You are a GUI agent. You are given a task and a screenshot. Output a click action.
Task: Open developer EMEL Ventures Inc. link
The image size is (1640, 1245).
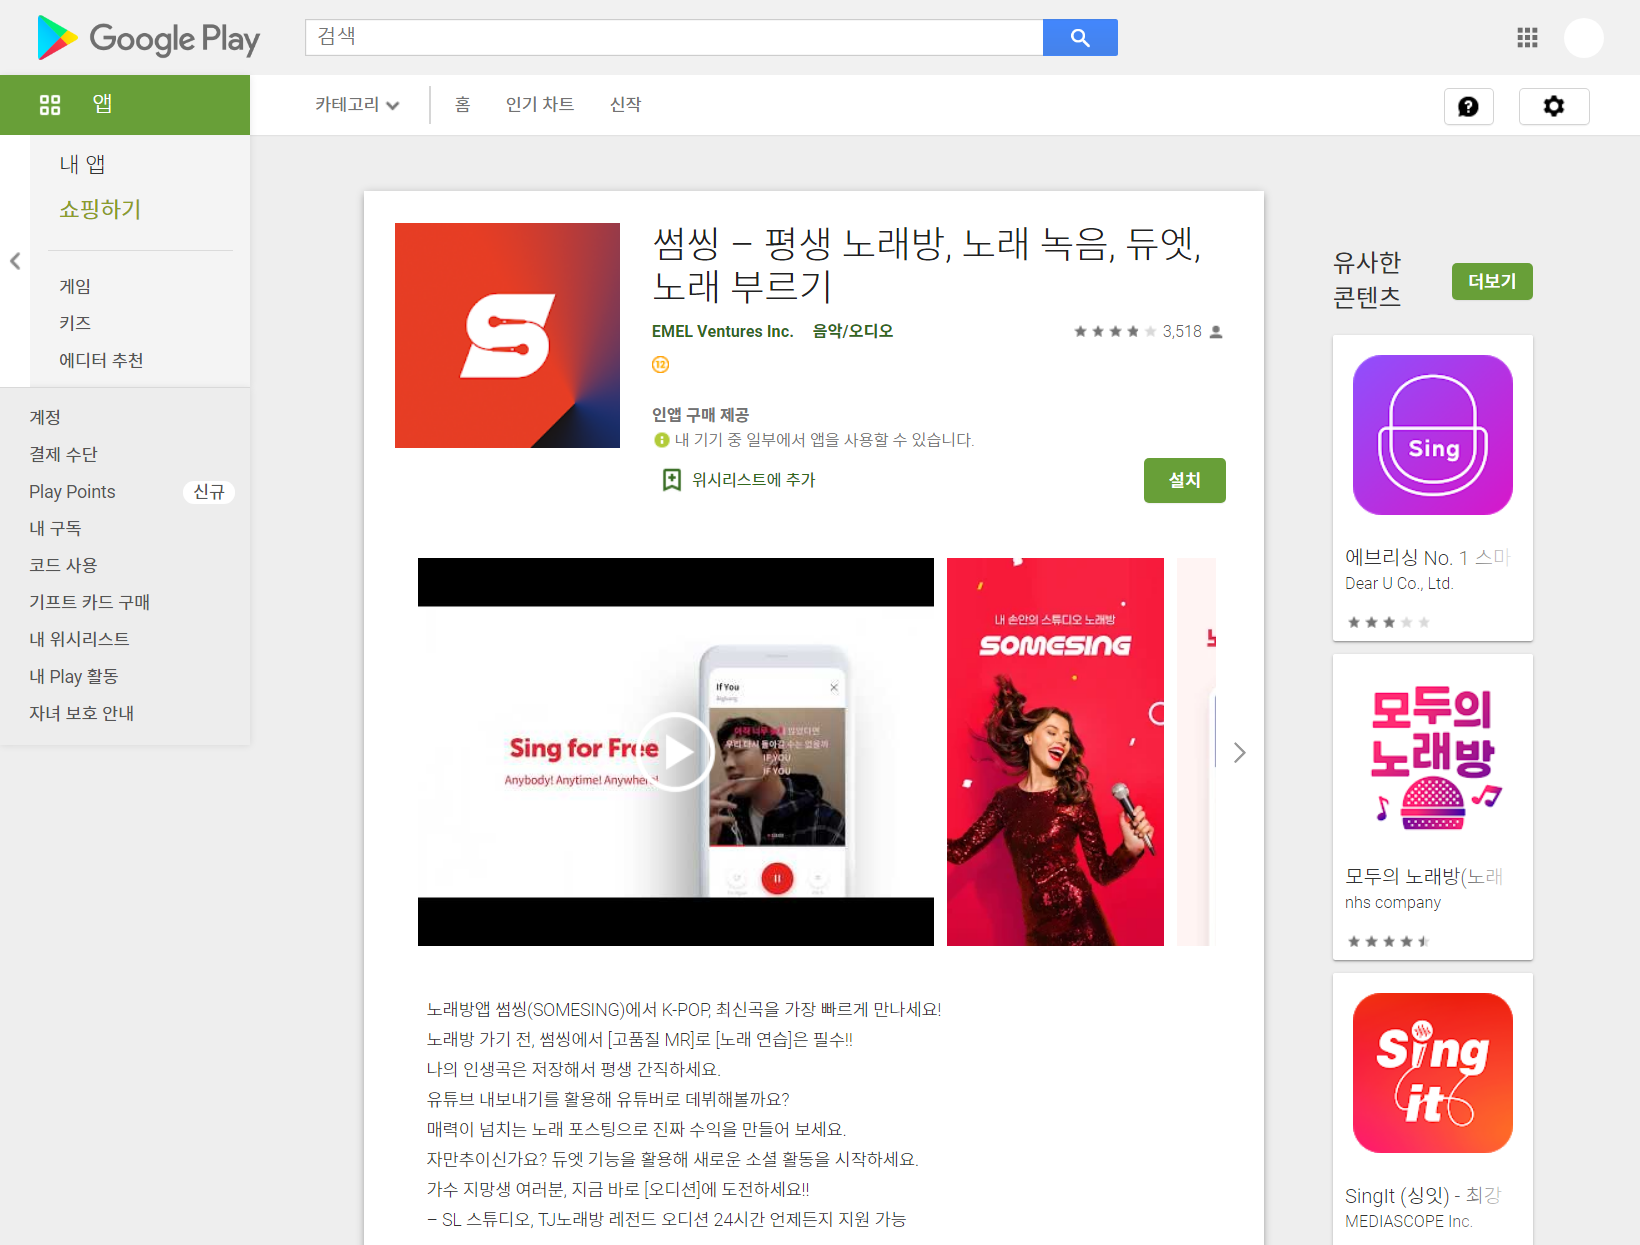pyautogui.click(x=722, y=331)
